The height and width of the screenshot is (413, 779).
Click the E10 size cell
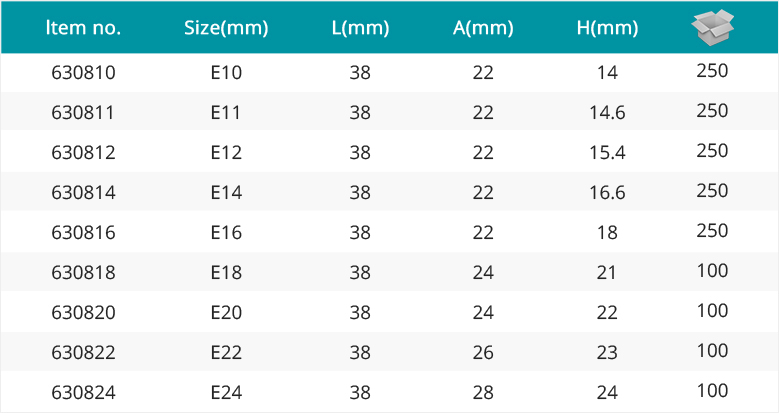coord(226,73)
